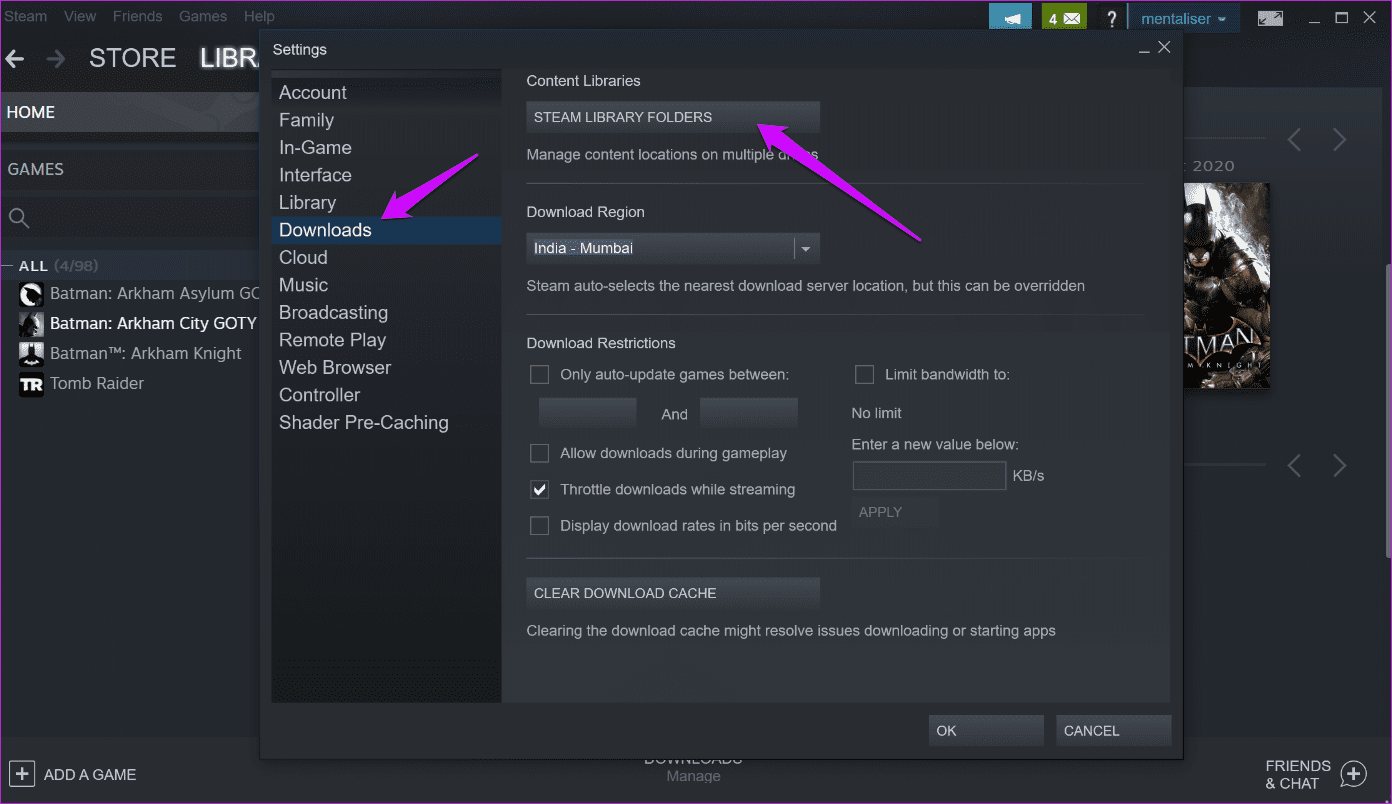This screenshot has width=1392, height=804.
Task: Open Steam announcements via megaphone icon
Action: click(1010, 16)
